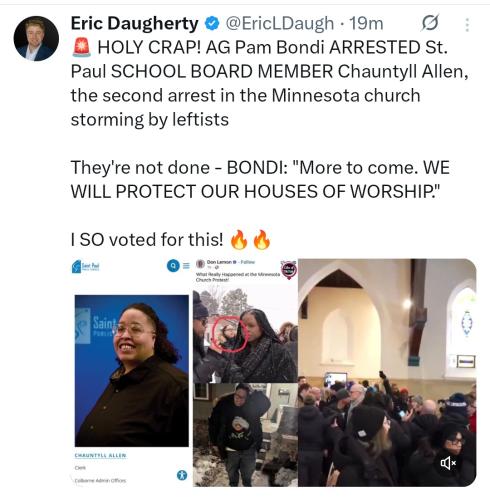The image size is (490, 500).
Task: Click the blue accessibility icon in left image
Action: pos(182,475)
